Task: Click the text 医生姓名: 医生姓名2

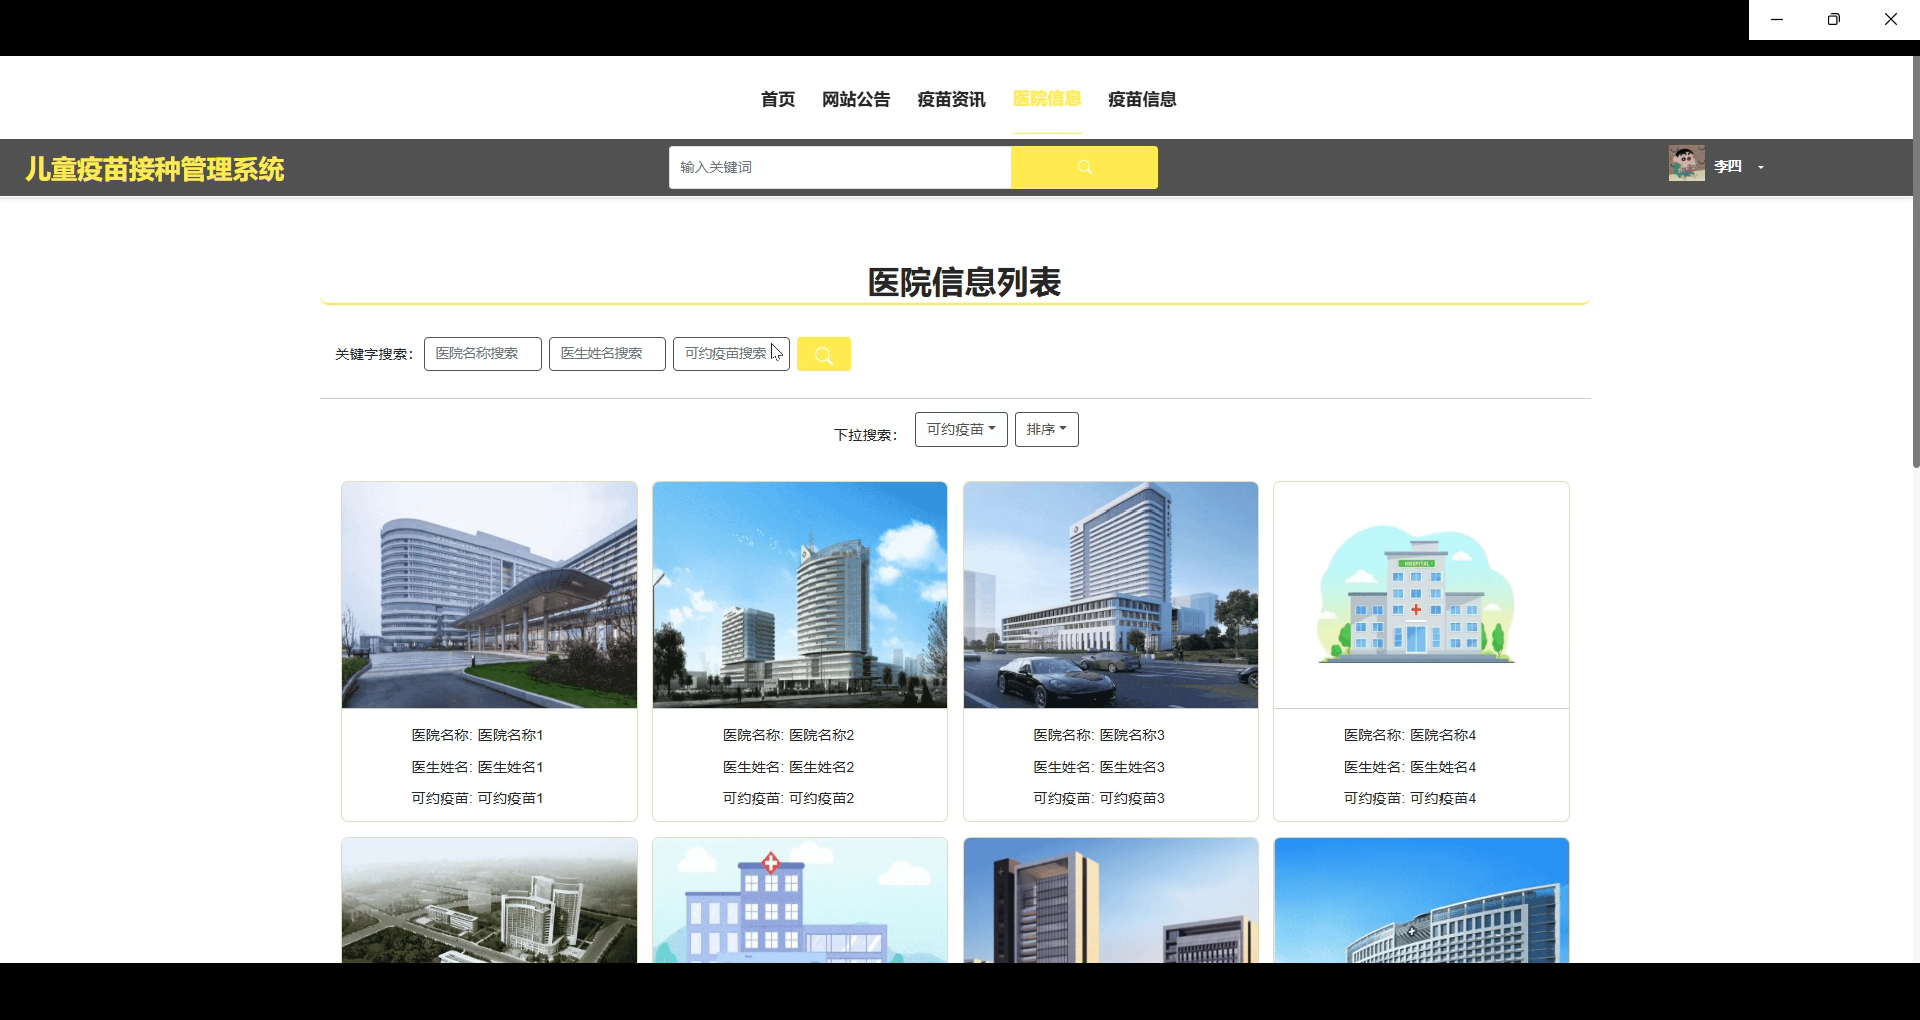Action: click(x=788, y=767)
